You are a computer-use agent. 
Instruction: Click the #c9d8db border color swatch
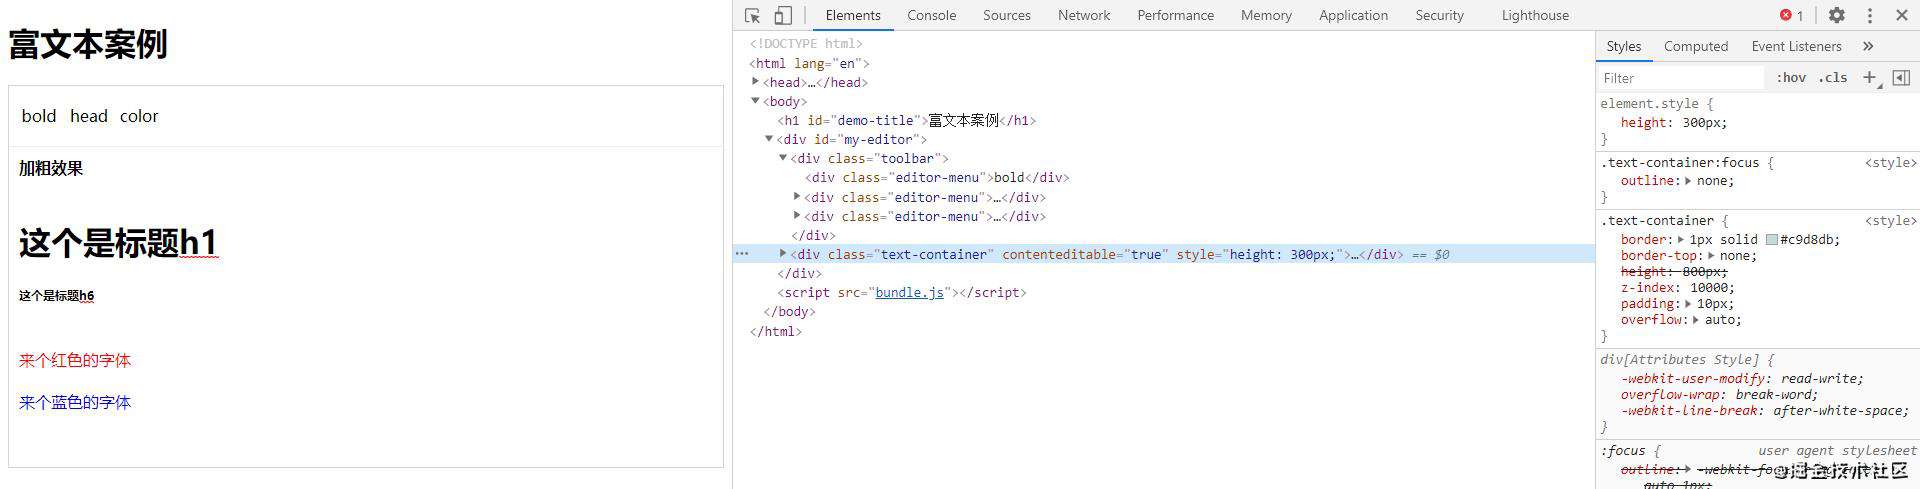pyautogui.click(x=1771, y=240)
